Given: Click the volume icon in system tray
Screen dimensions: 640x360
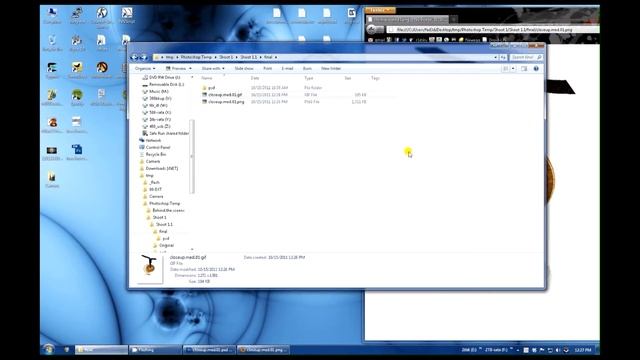Looking at the screenshot, I should tap(558, 350).
